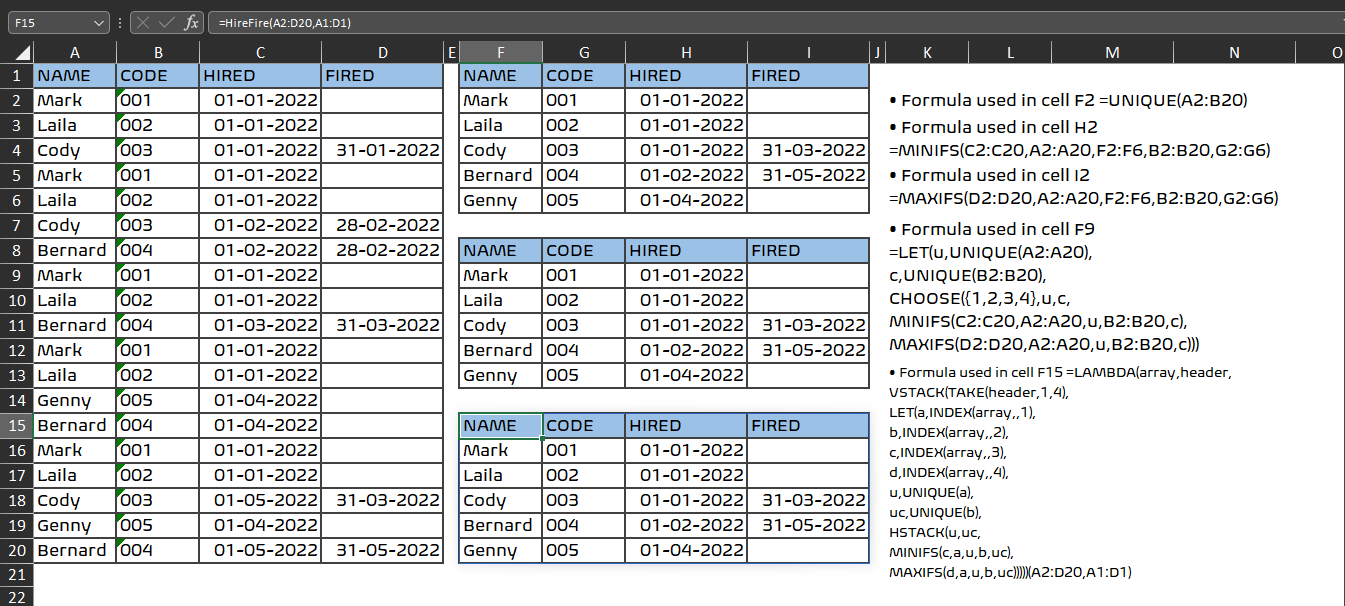This screenshot has width=1345, height=606.
Task: Click cell F12 containing Bernard
Action: (500, 350)
